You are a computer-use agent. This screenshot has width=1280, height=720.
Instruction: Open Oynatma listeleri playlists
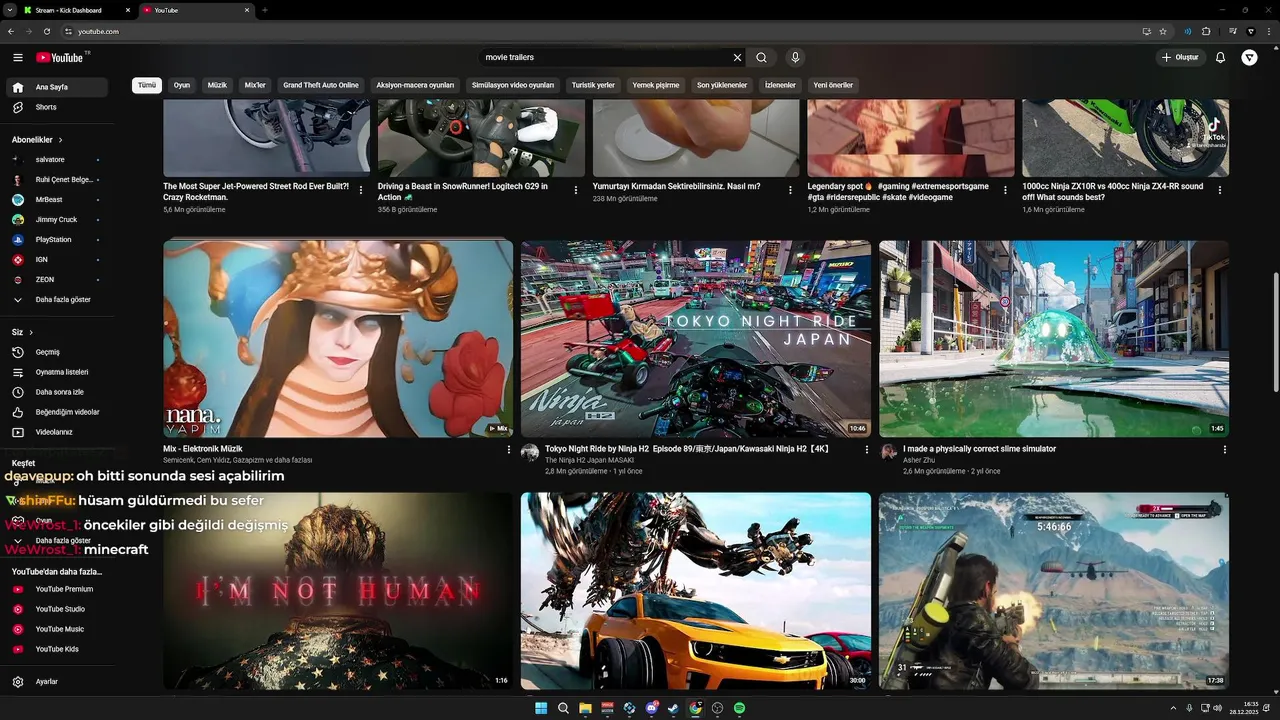click(x=55, y=372)
